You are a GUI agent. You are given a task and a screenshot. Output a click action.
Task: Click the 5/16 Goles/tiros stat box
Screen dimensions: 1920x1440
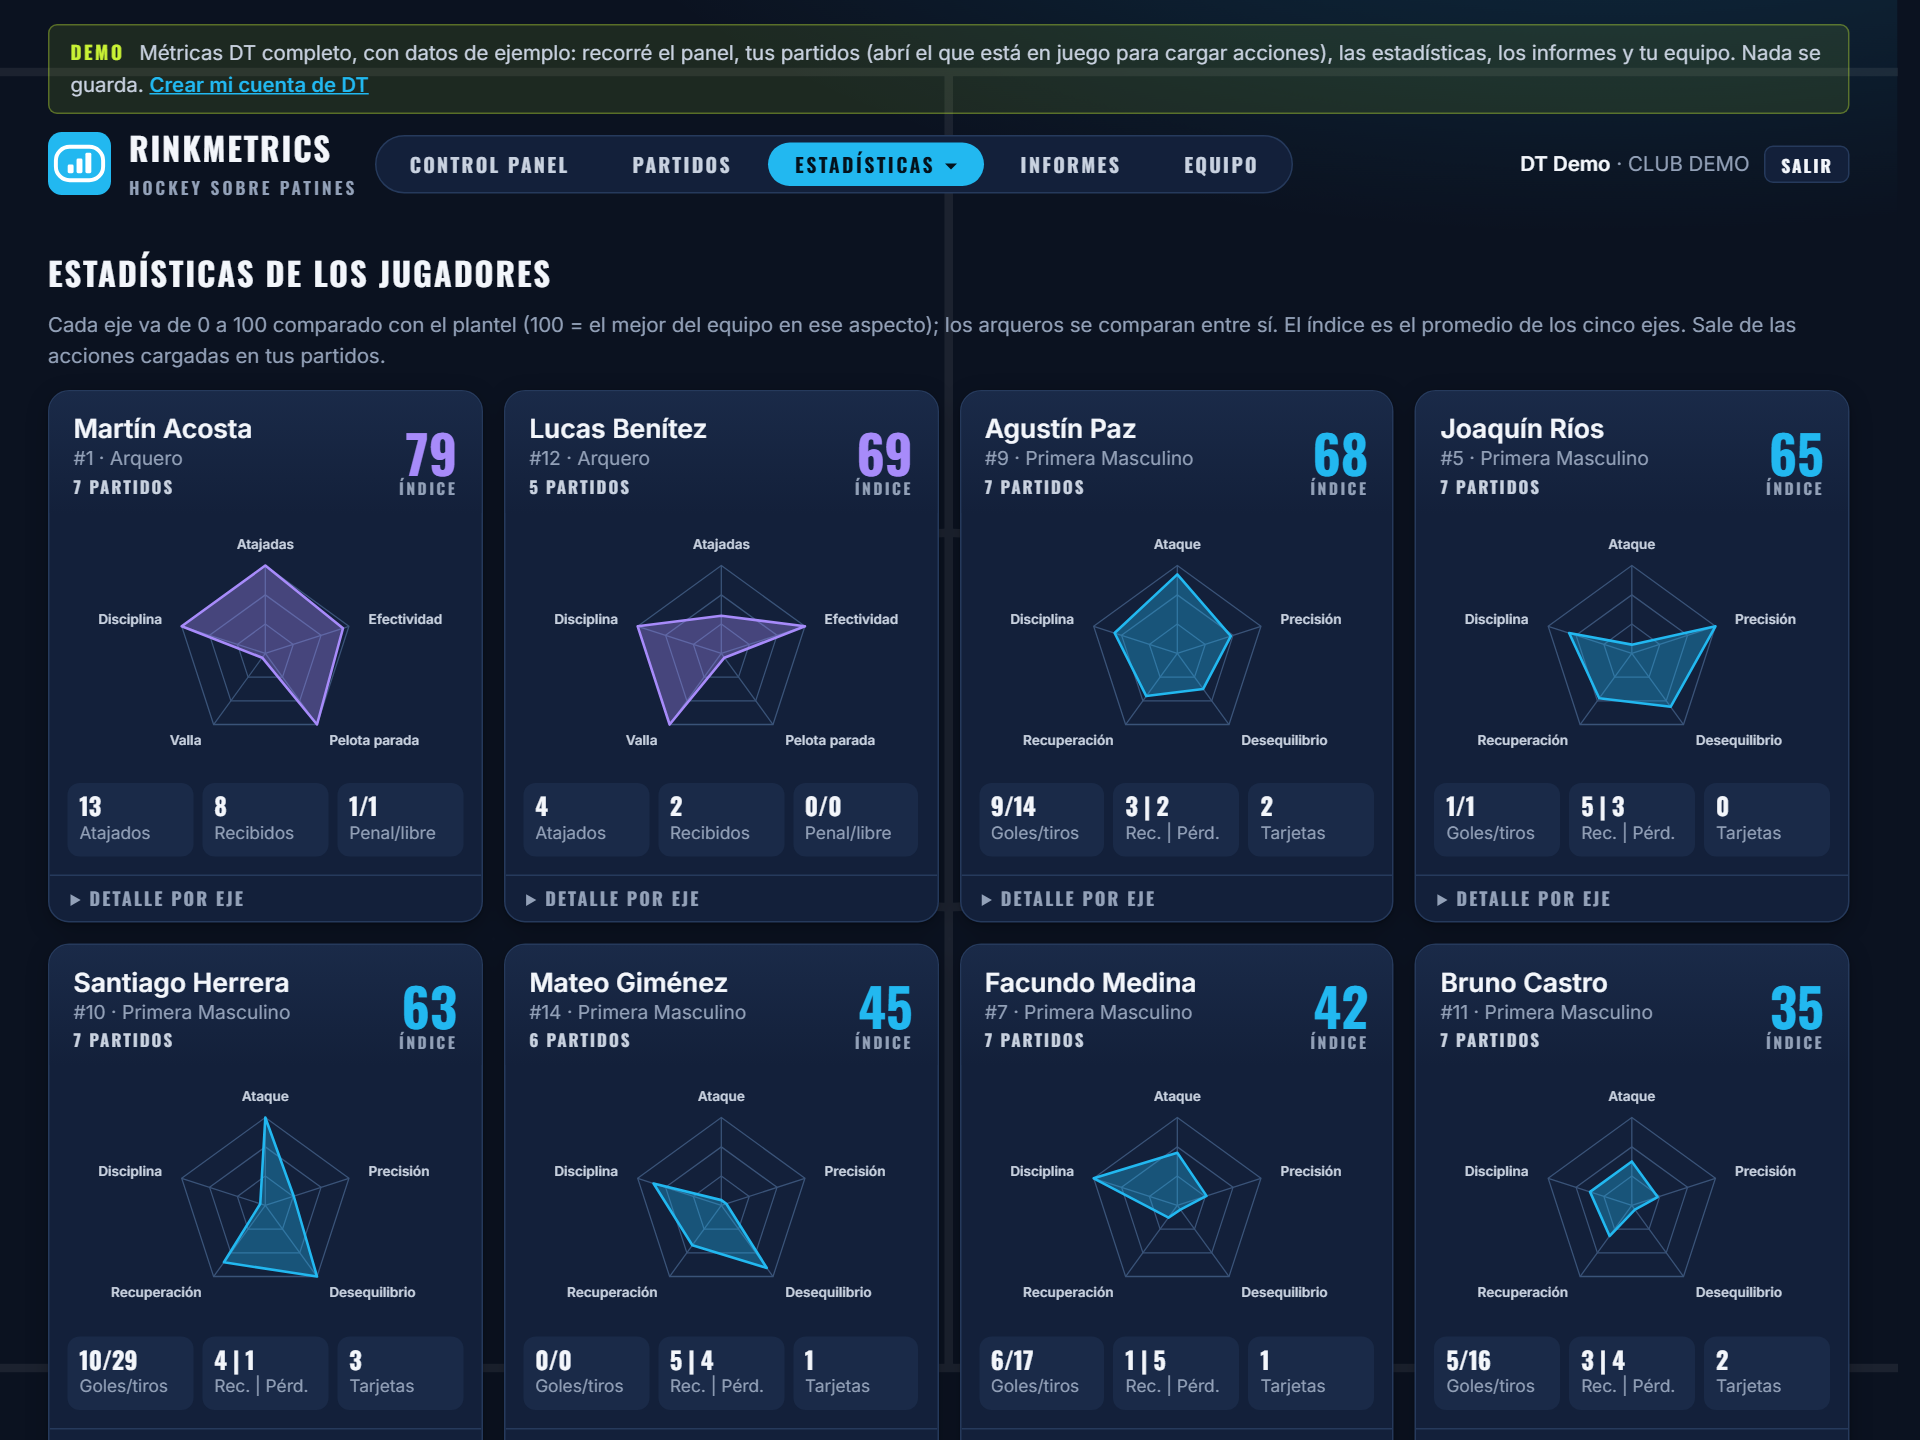pos(1497,1373)
